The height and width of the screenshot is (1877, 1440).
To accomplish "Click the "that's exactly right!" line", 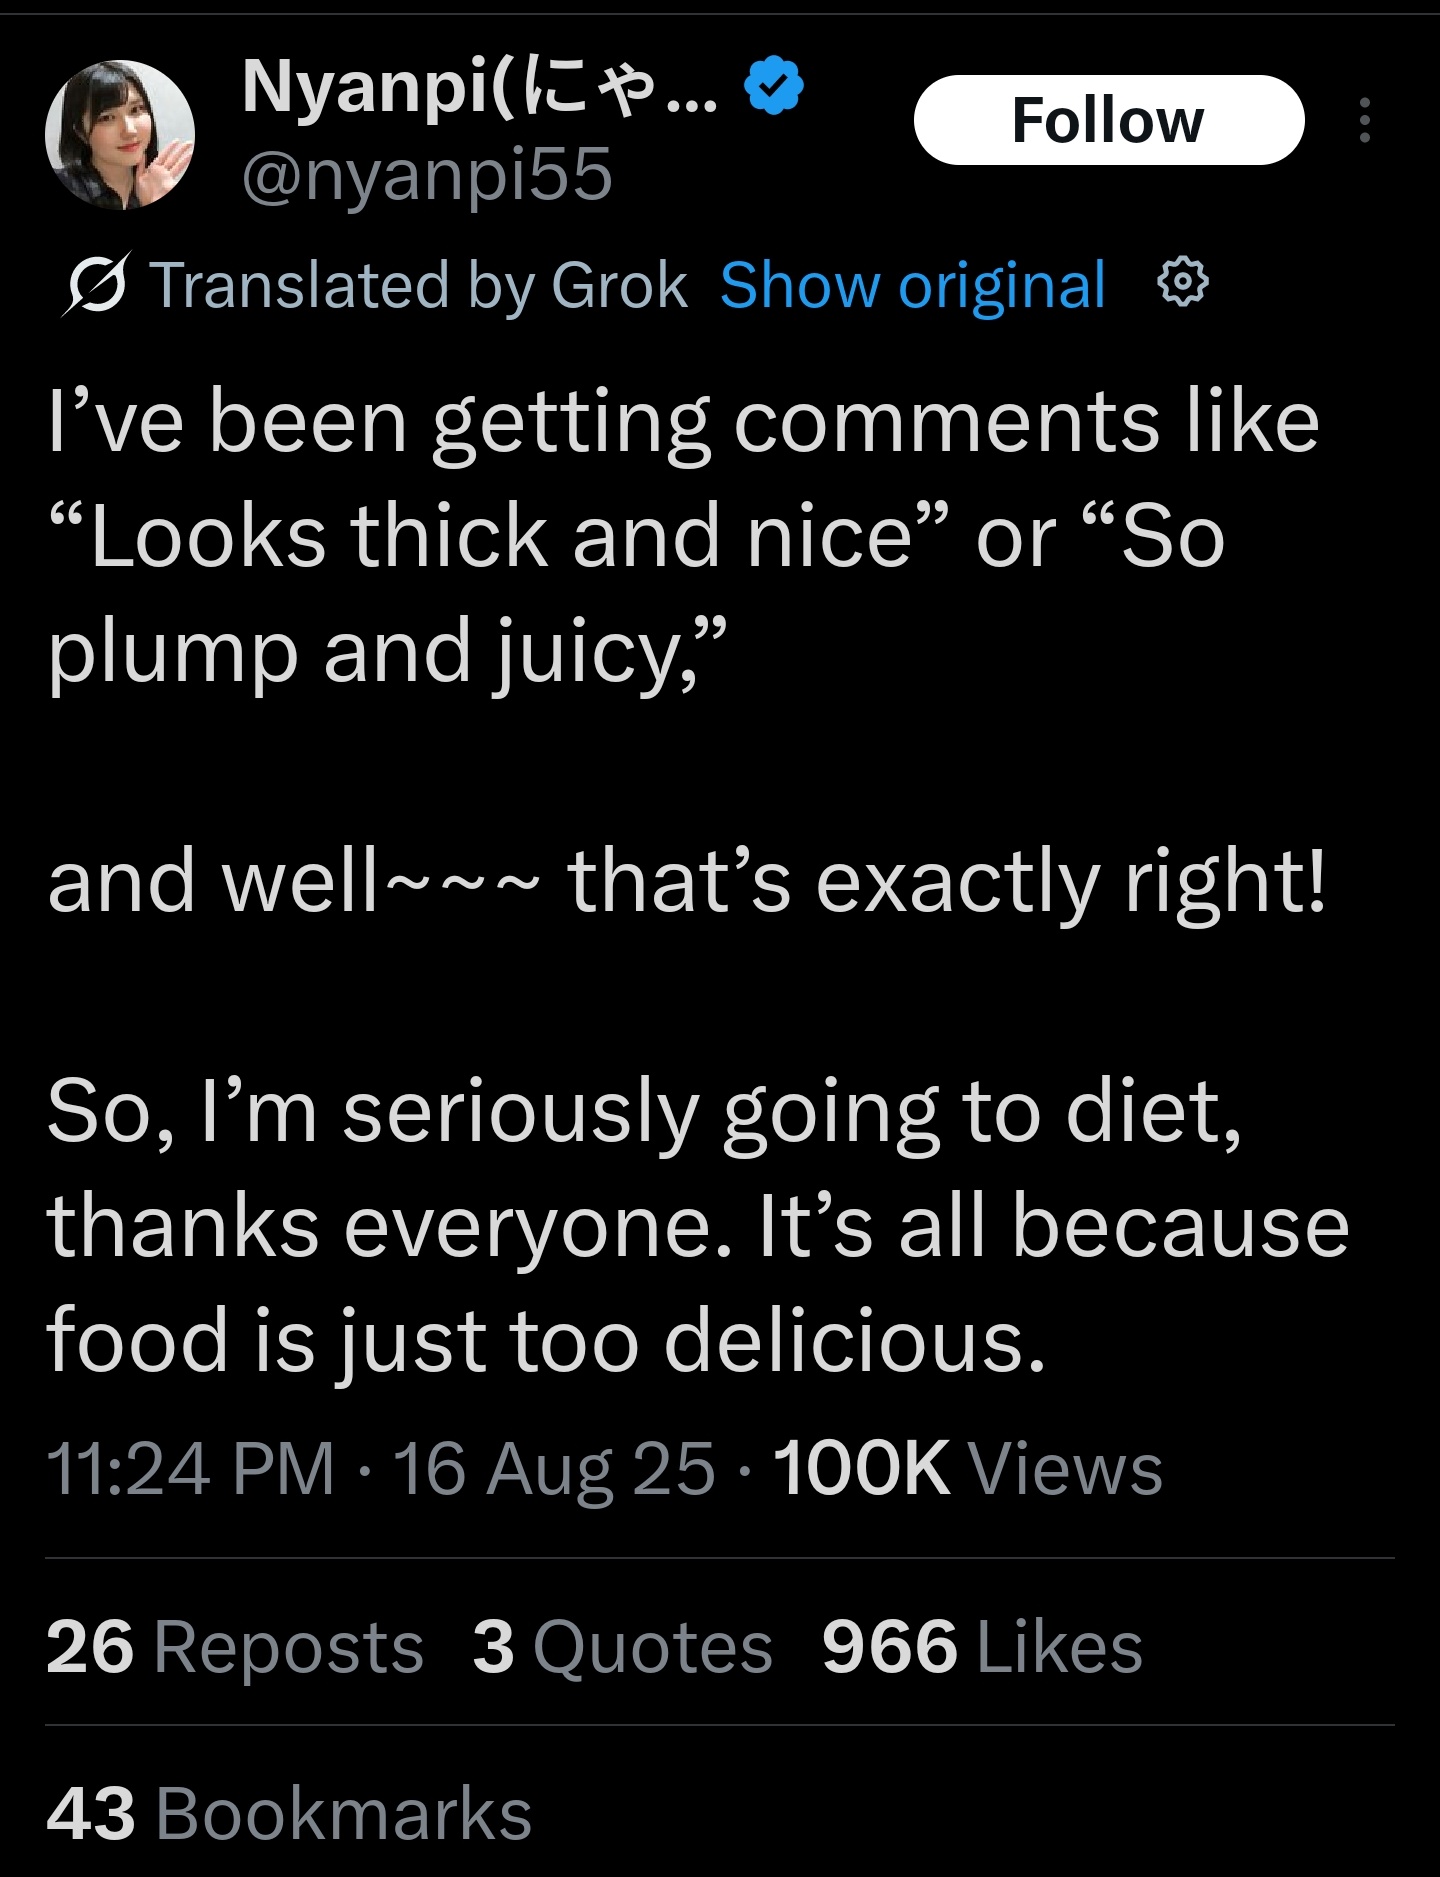I will click(946, 882).
